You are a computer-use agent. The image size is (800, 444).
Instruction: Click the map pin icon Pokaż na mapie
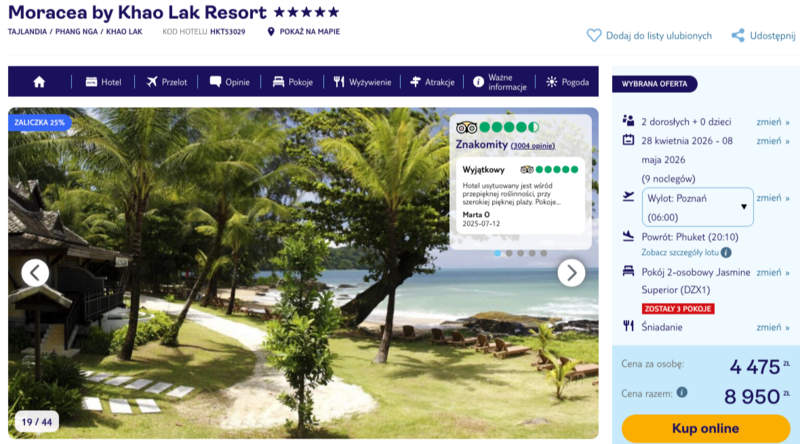point(271,32)
